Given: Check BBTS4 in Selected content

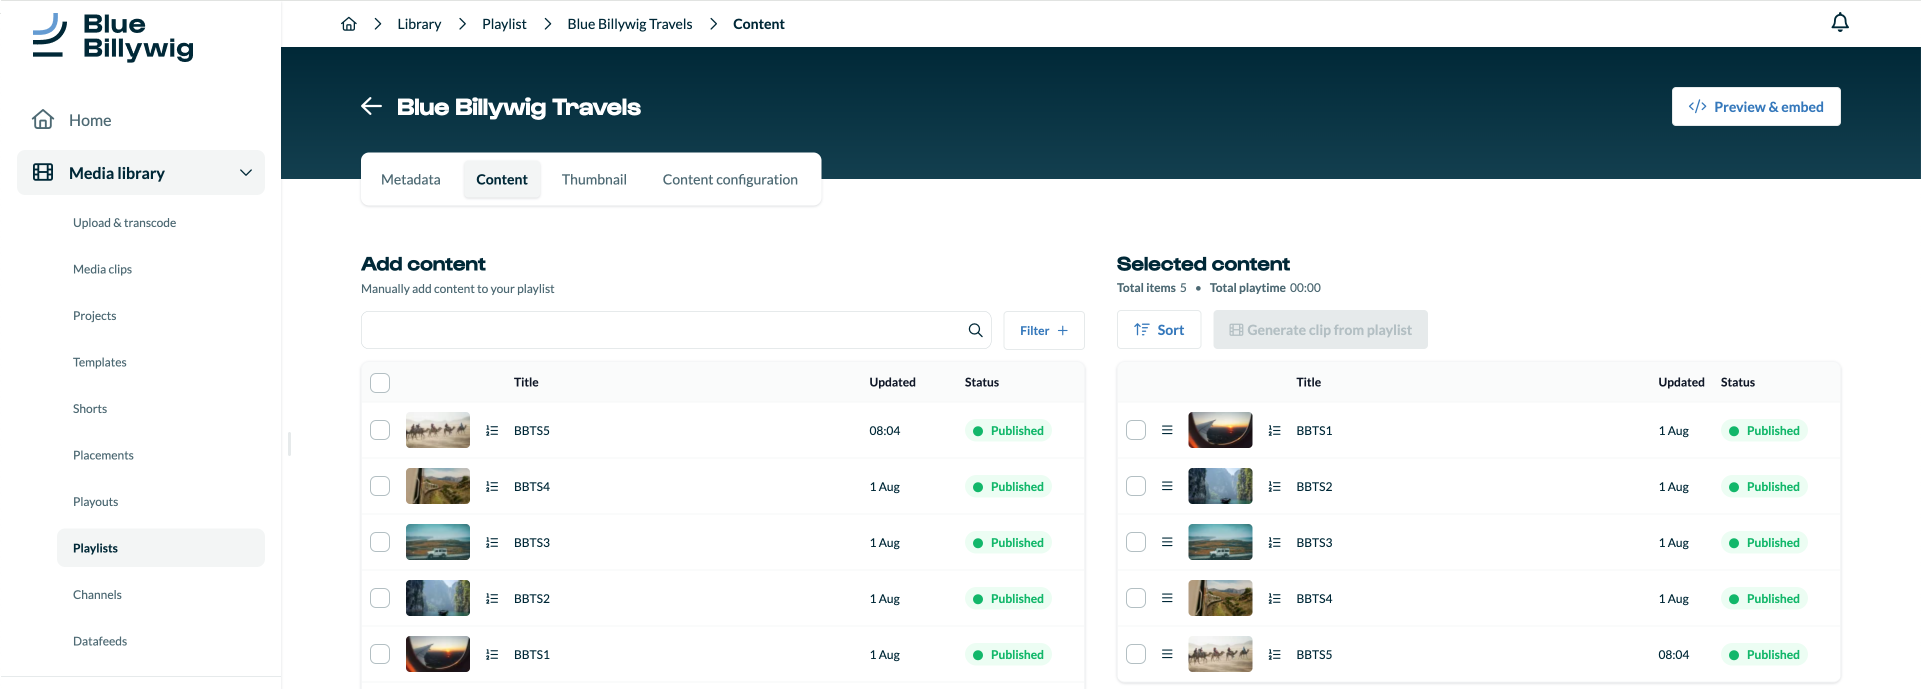Looking at the screenshot, I should pos(1136,598).
